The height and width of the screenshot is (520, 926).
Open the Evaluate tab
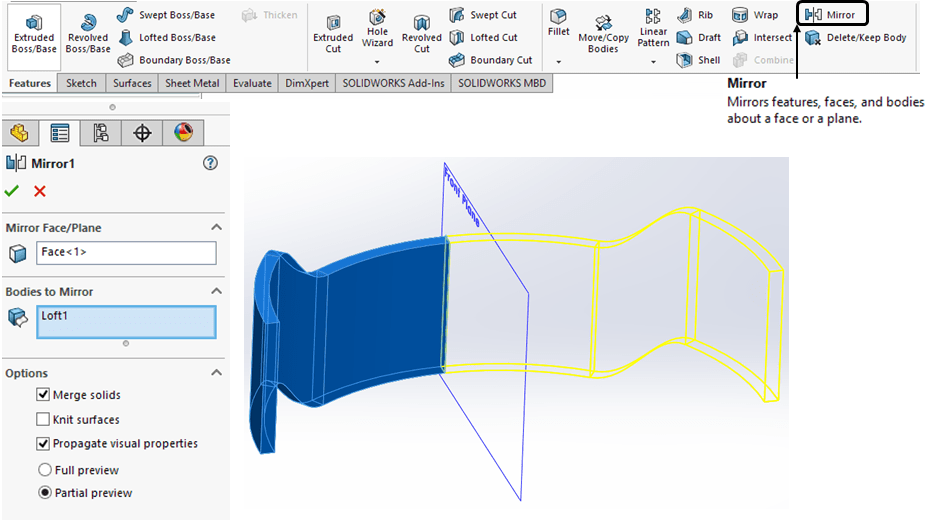252,83
